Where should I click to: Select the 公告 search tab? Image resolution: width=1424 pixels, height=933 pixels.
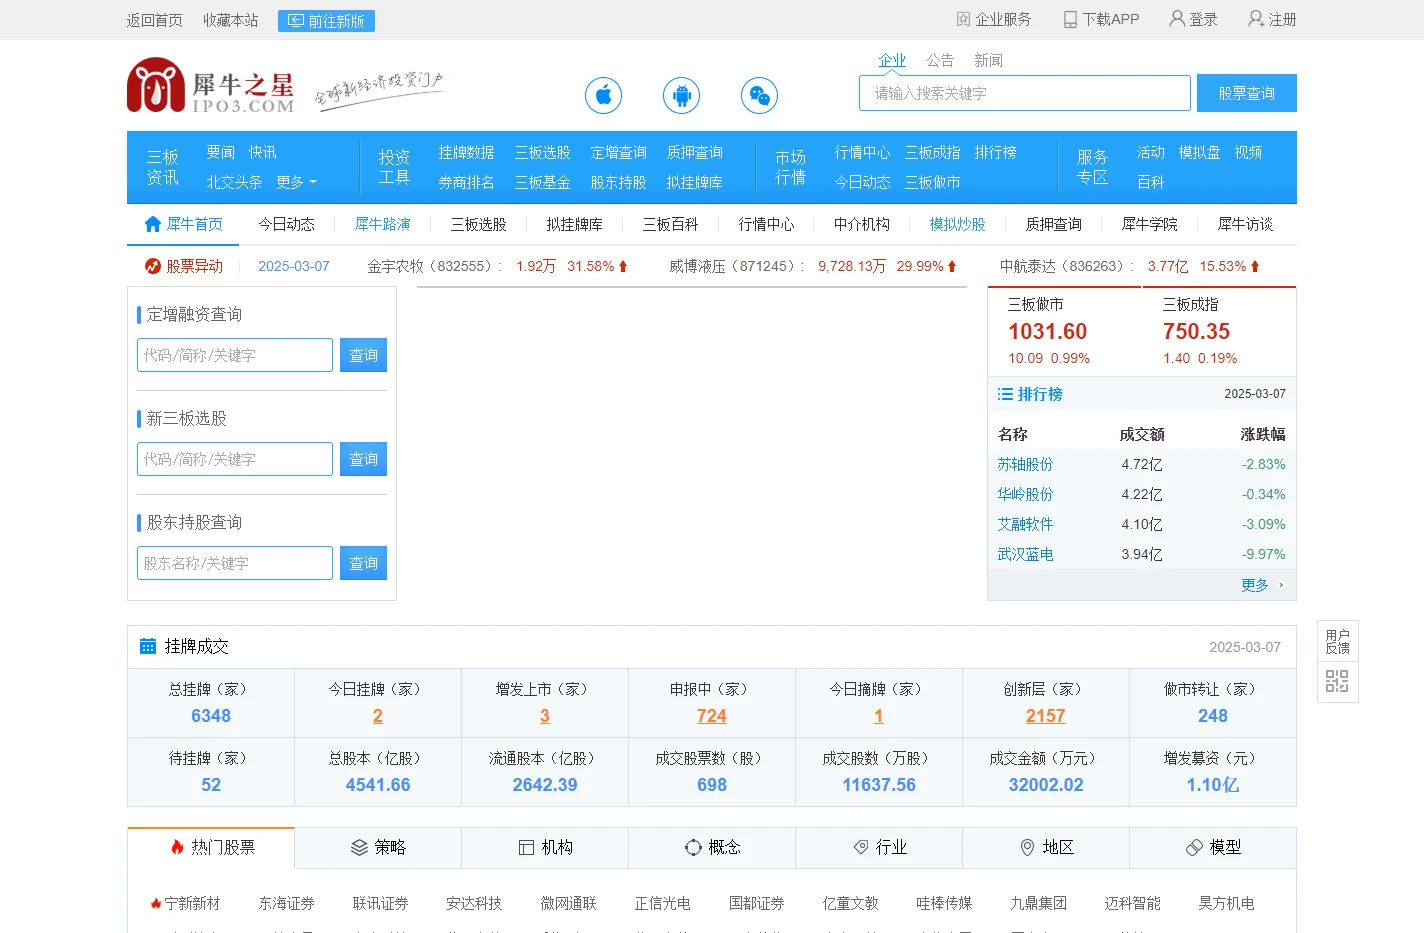click(x=940, y=60)
